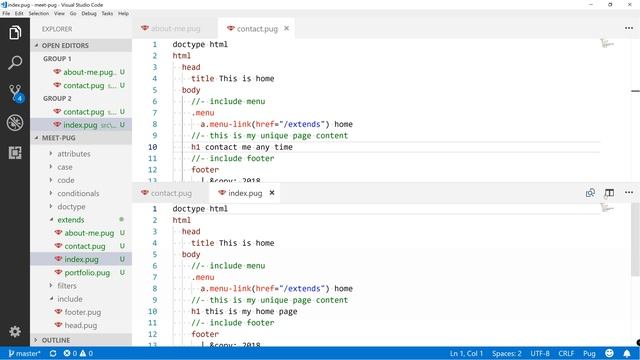The height and width of the screenshot is (360, 640).
Task: Open errors and warnings count in status bar
Action: 78,353
